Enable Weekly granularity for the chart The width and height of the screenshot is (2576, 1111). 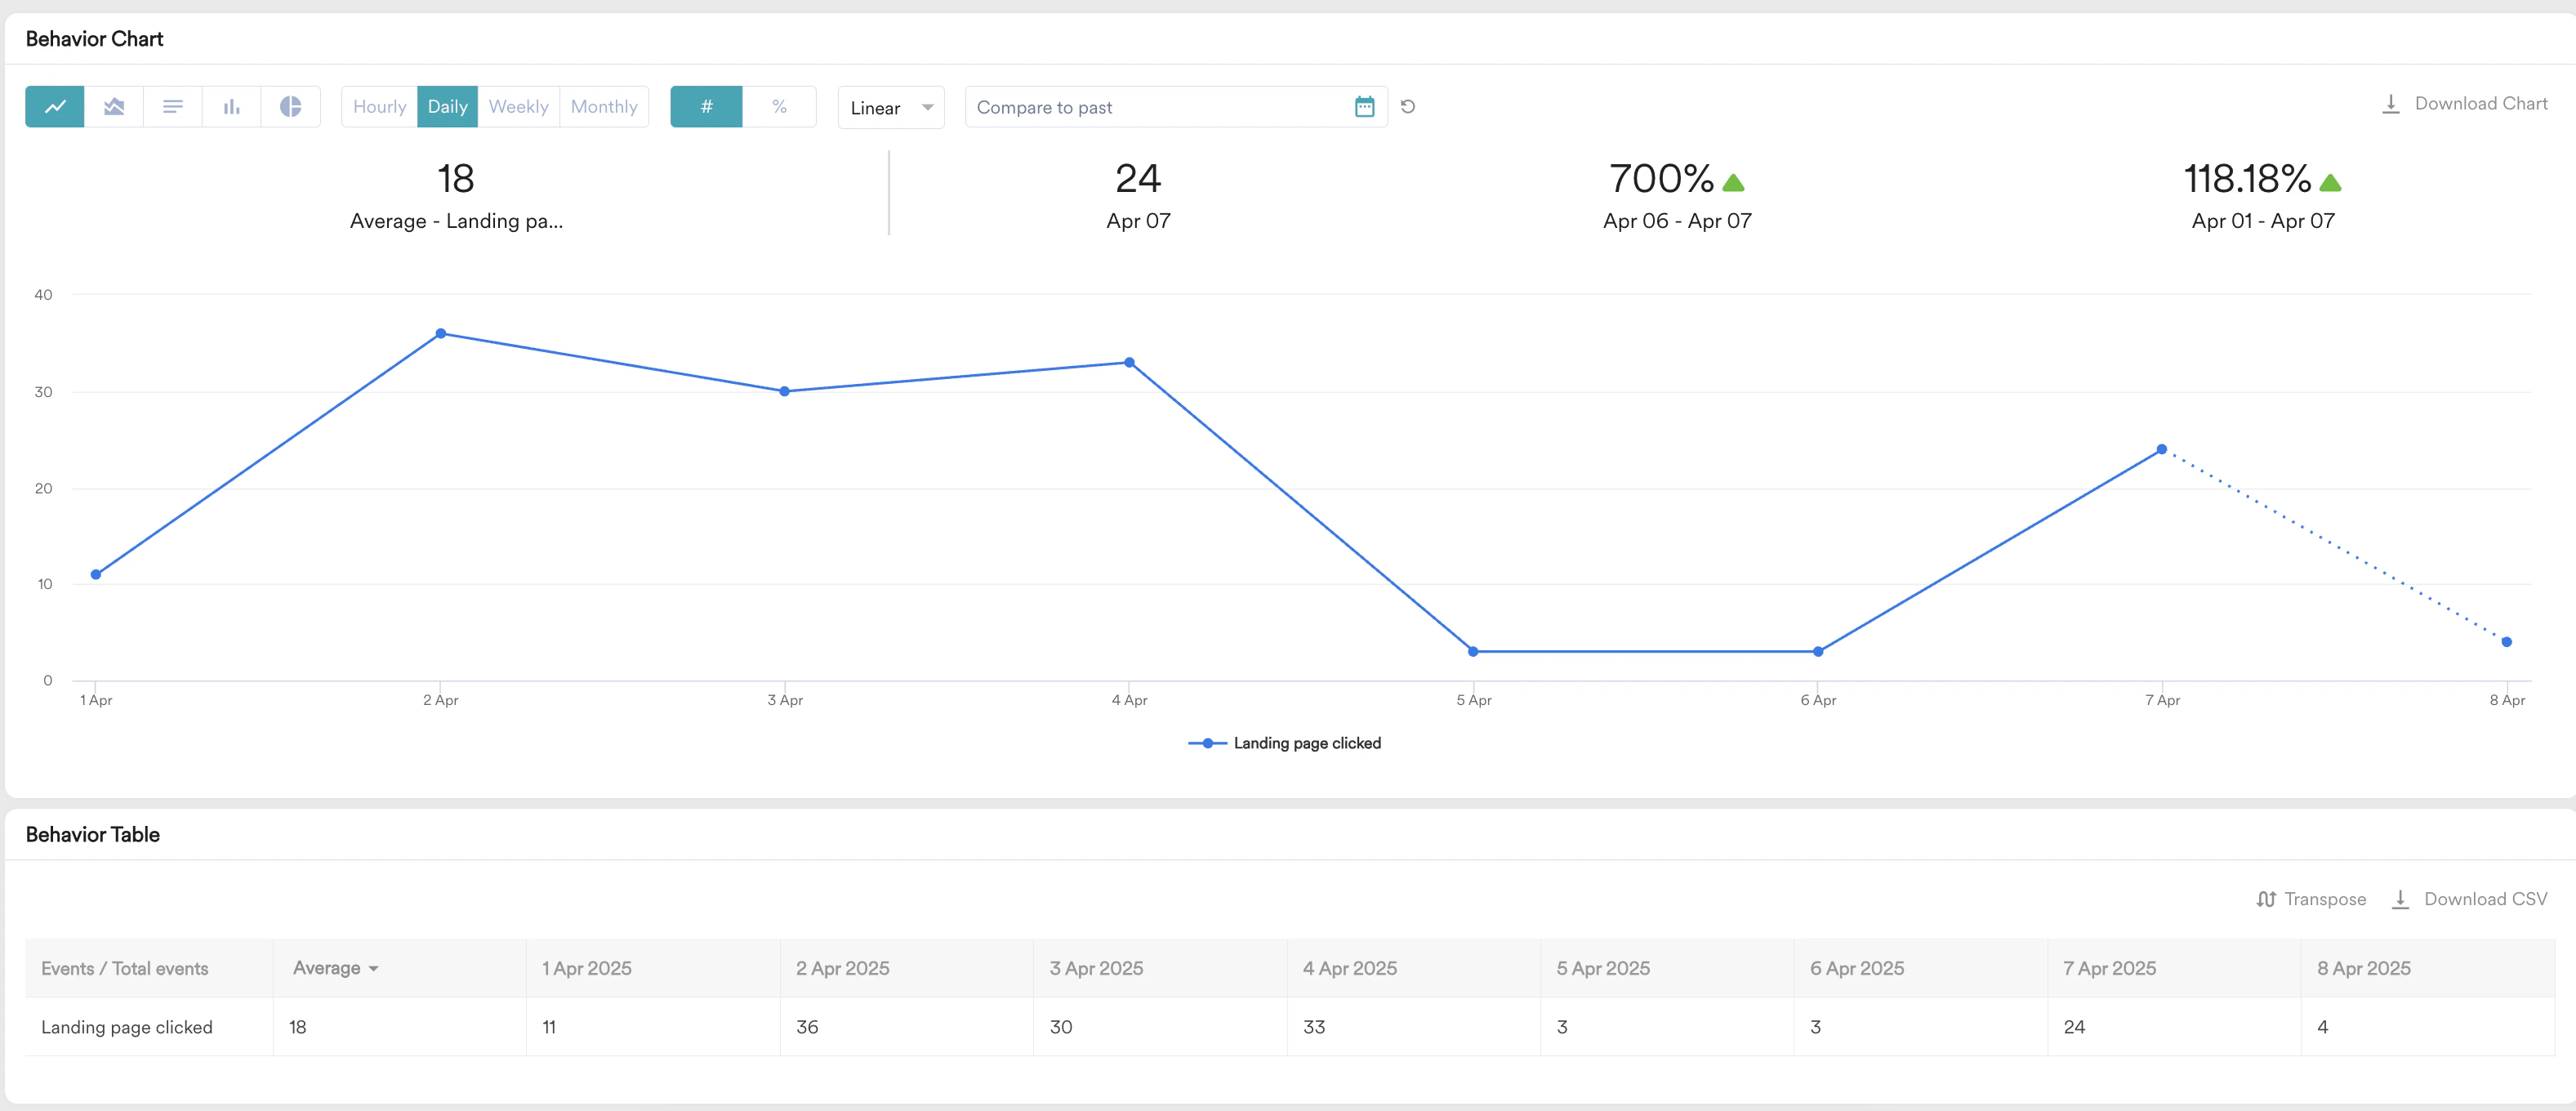(518, 106)
